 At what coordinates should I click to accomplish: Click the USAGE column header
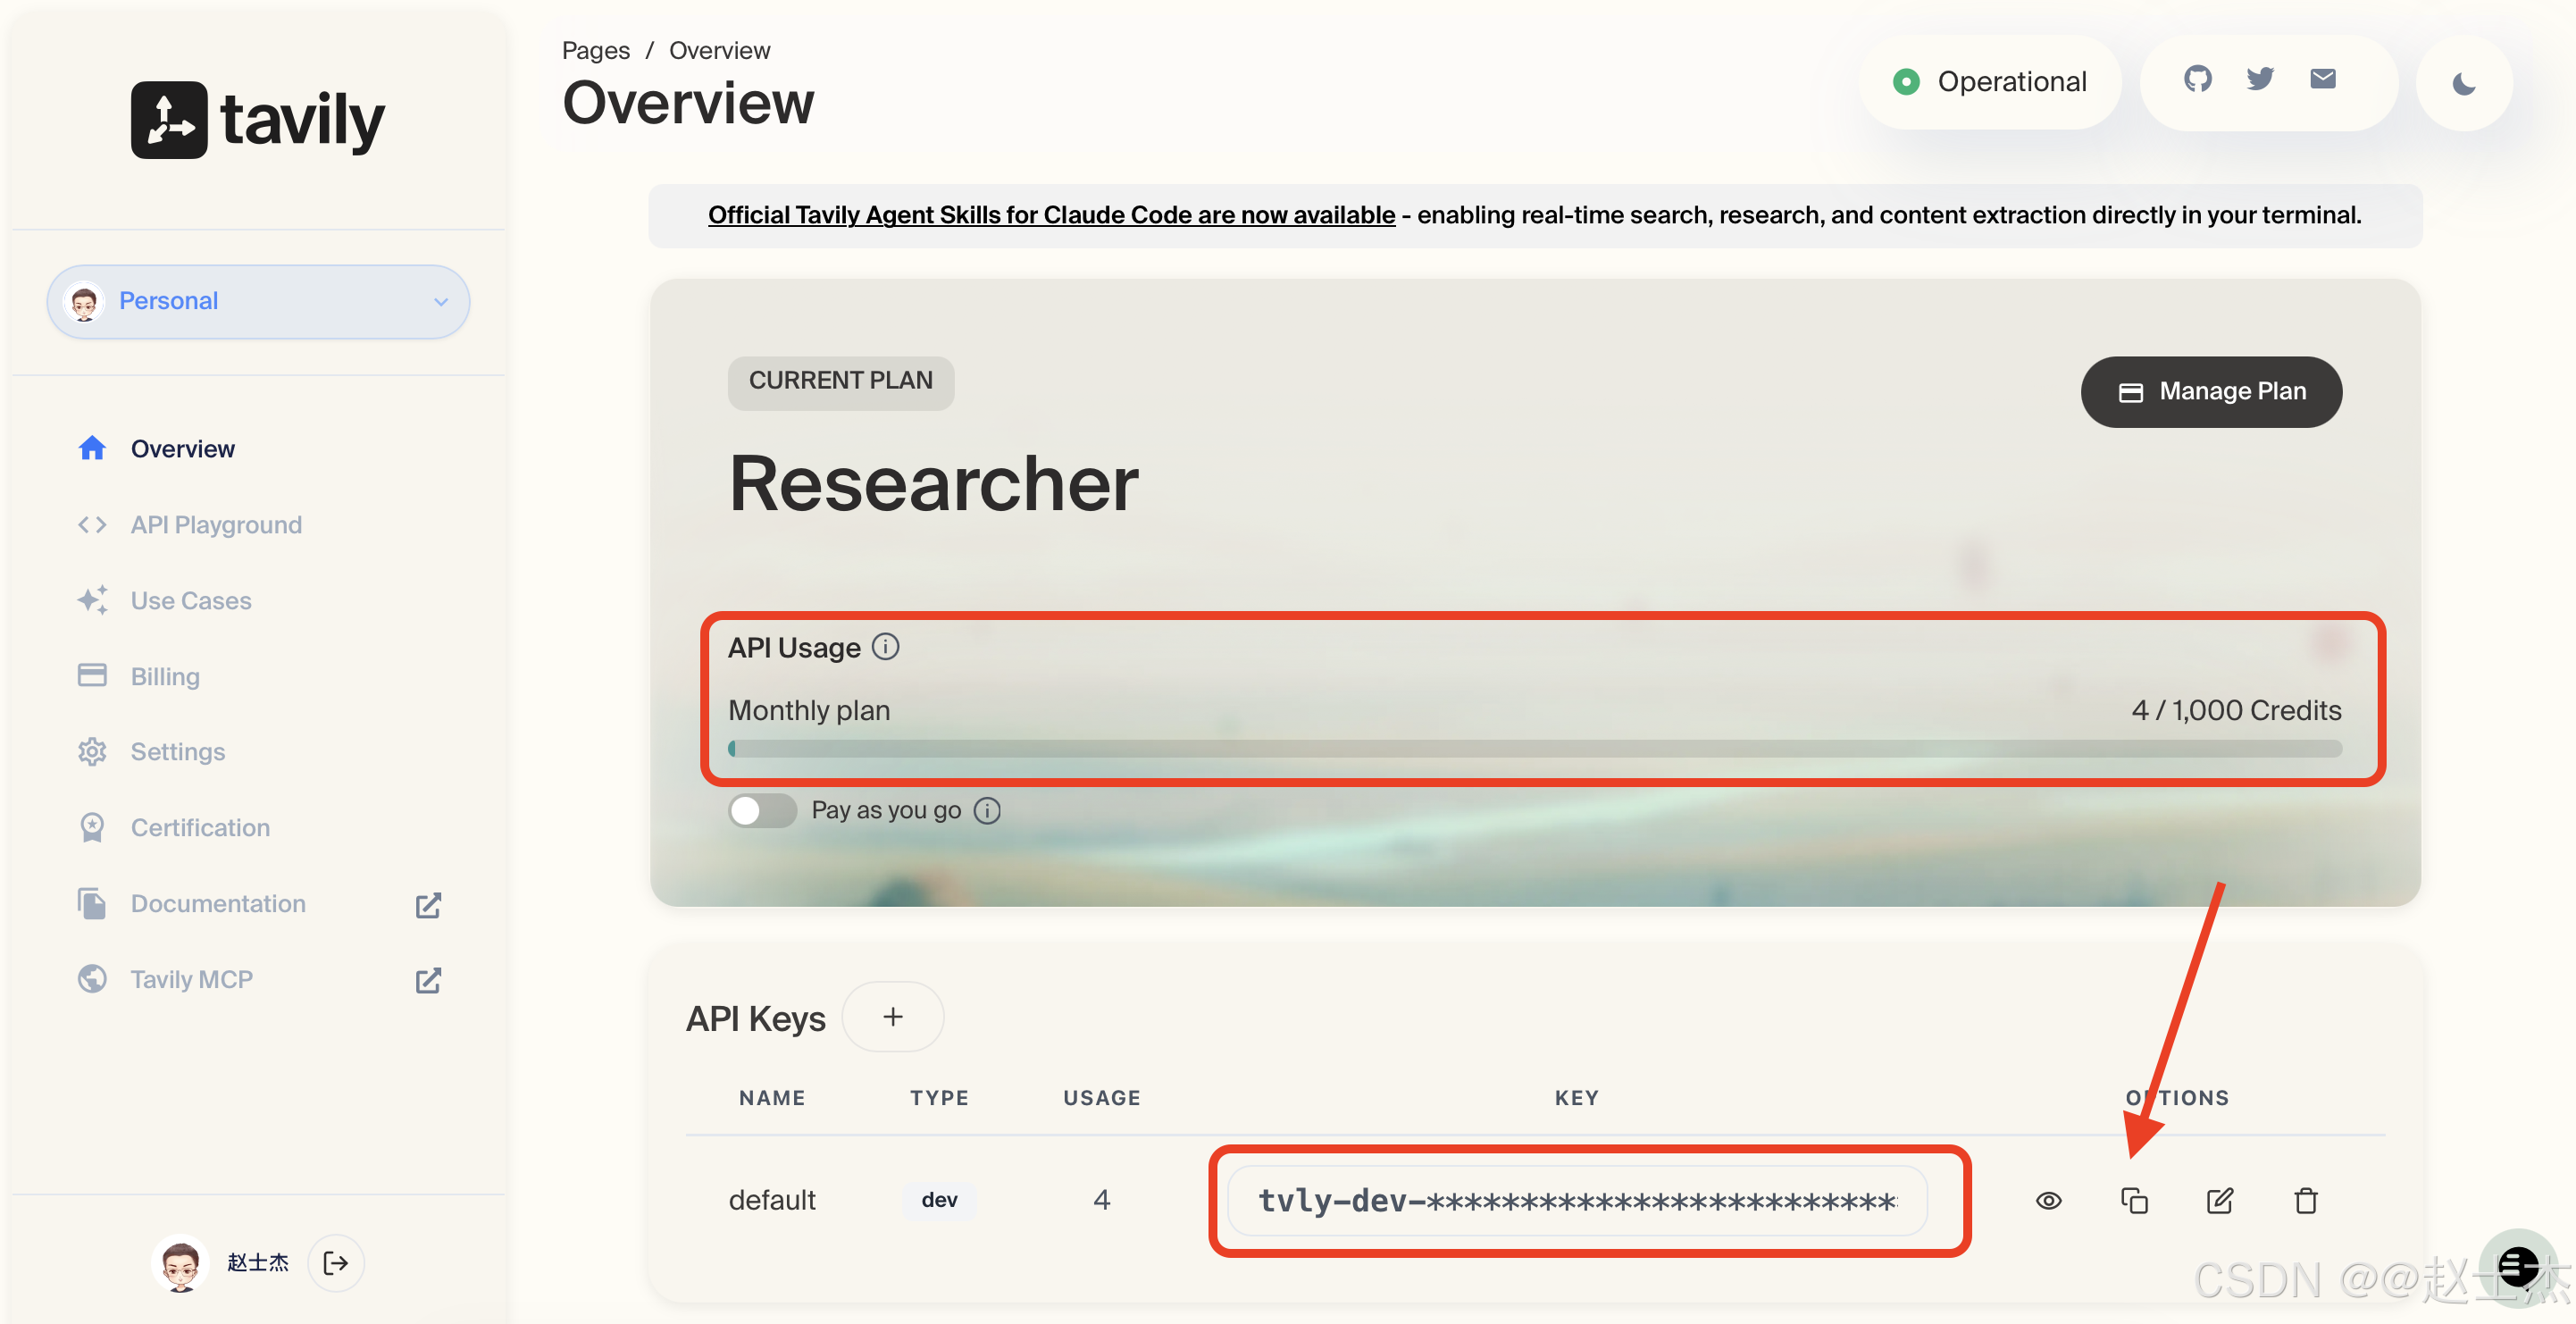point(1102,1098)
